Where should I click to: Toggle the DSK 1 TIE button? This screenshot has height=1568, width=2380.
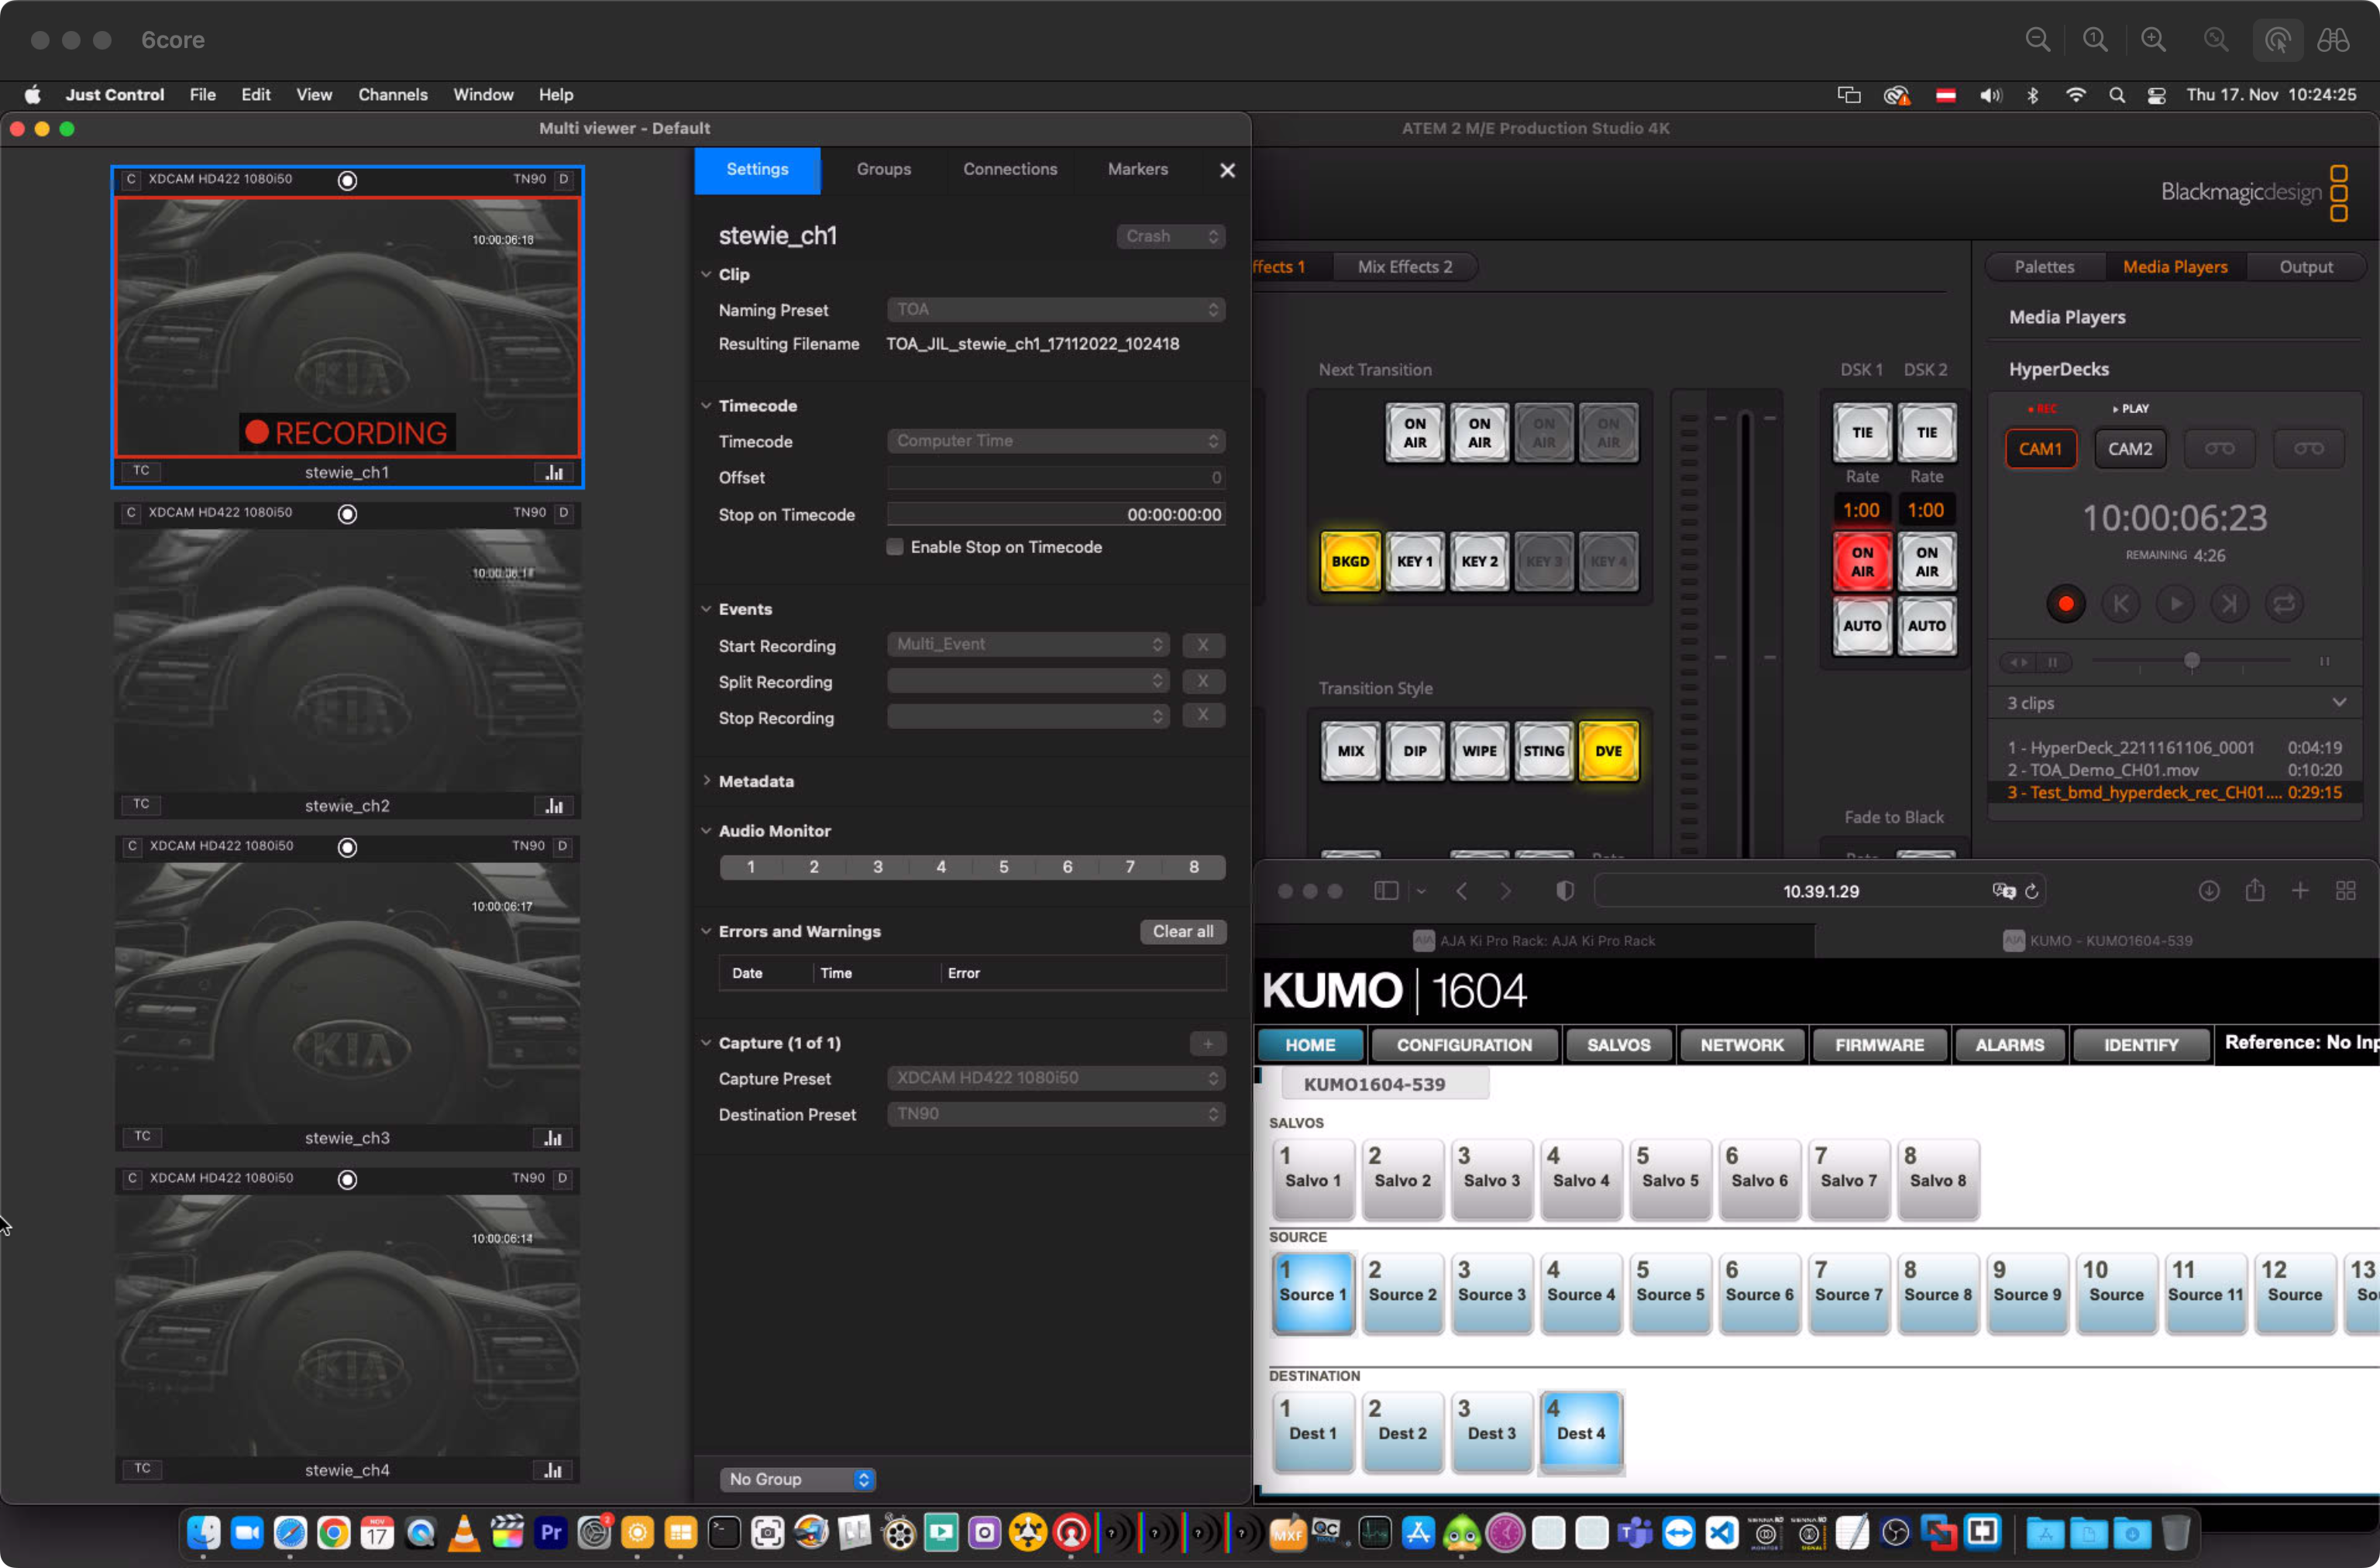(x=1861, y=433)
